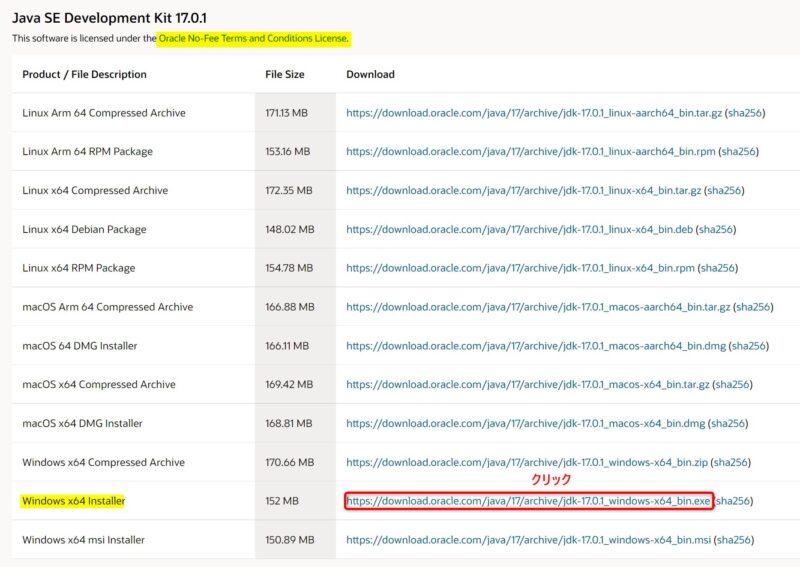This screenshot has width=800, height=567.
Task: Download the macos-aarch64_bin.dmg installer link
Action: [x=536, y=346]
